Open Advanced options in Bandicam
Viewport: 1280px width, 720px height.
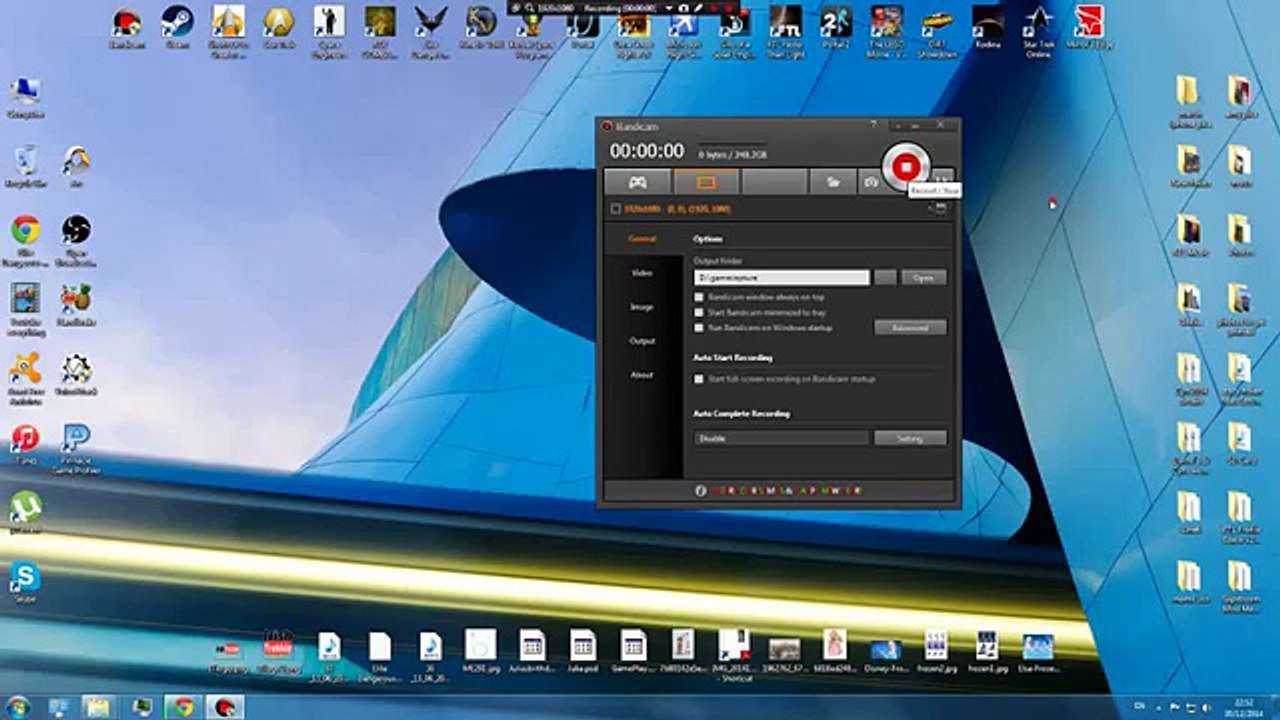(910, 327)
